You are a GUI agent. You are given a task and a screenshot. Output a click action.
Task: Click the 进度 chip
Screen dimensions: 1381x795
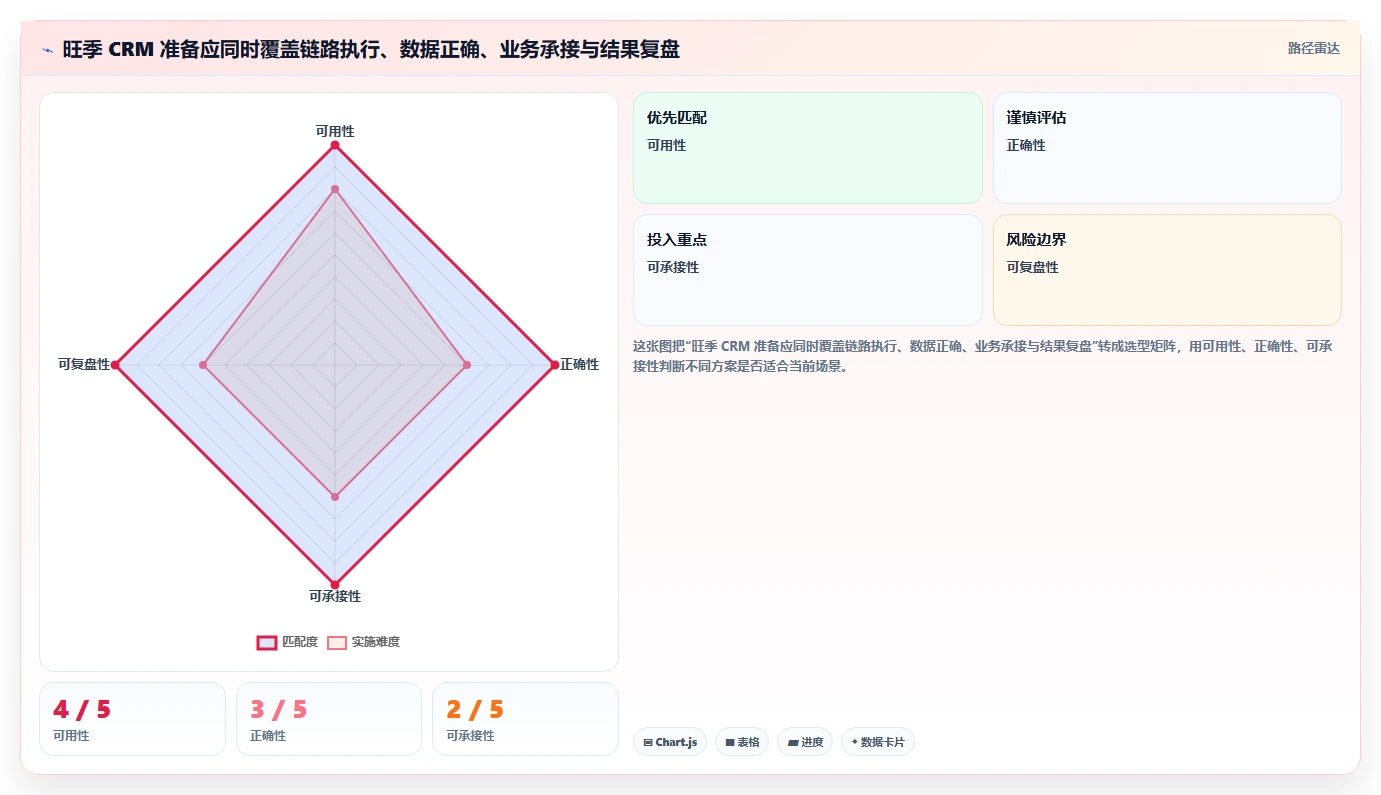805,742
